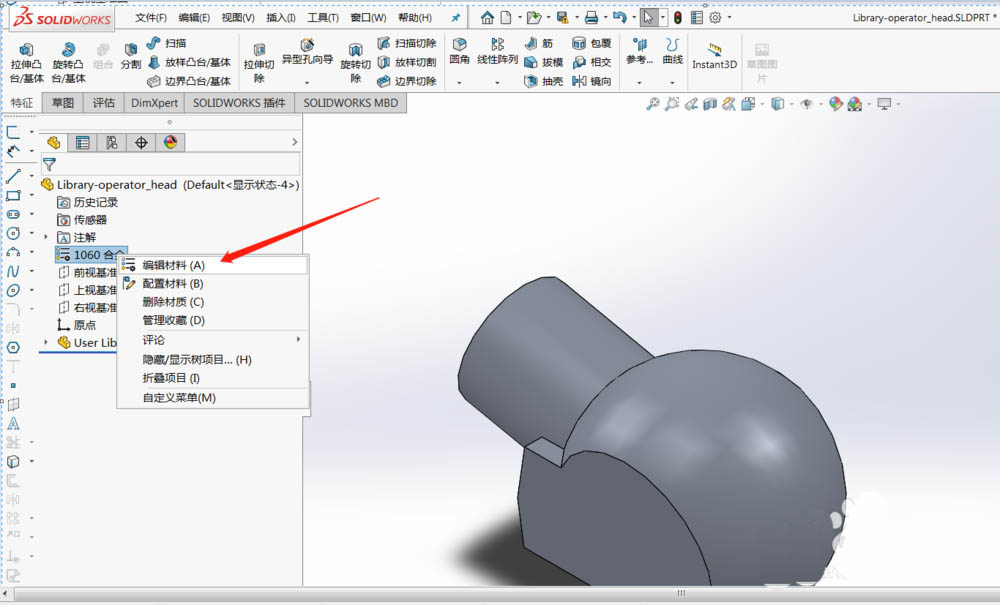Select the 旋转凸台/基体 revolve boss tool
The height and width of the screenshot is (605, 1000).
point(68,63)
